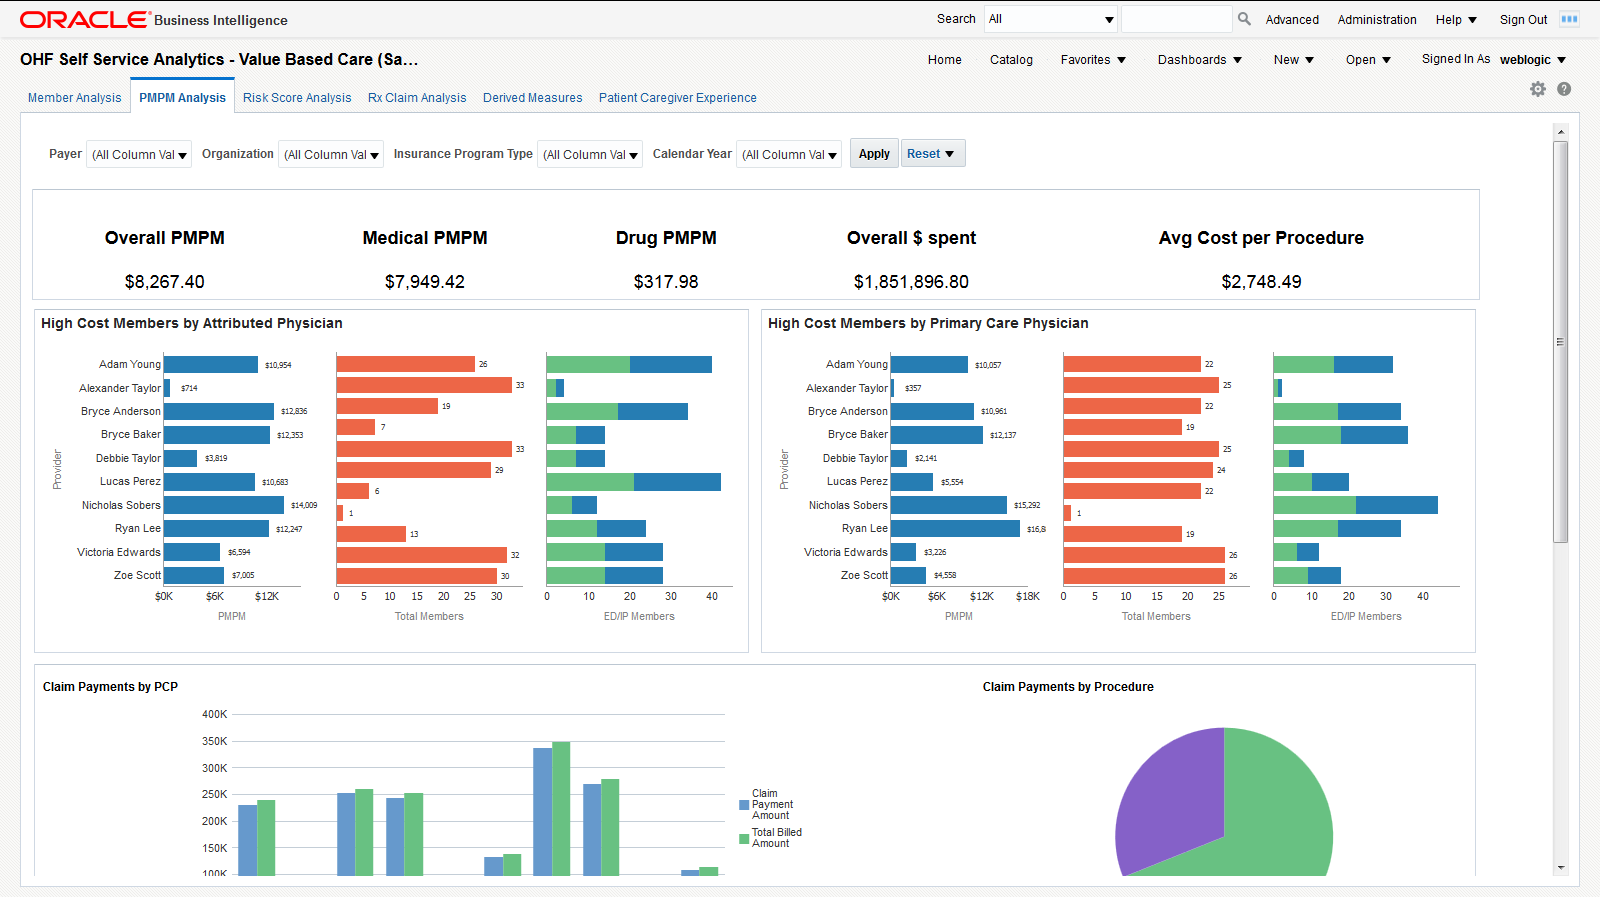Click the Total Billed Amount legend marker
This screenshot has height=900, width=1600.
742,837
